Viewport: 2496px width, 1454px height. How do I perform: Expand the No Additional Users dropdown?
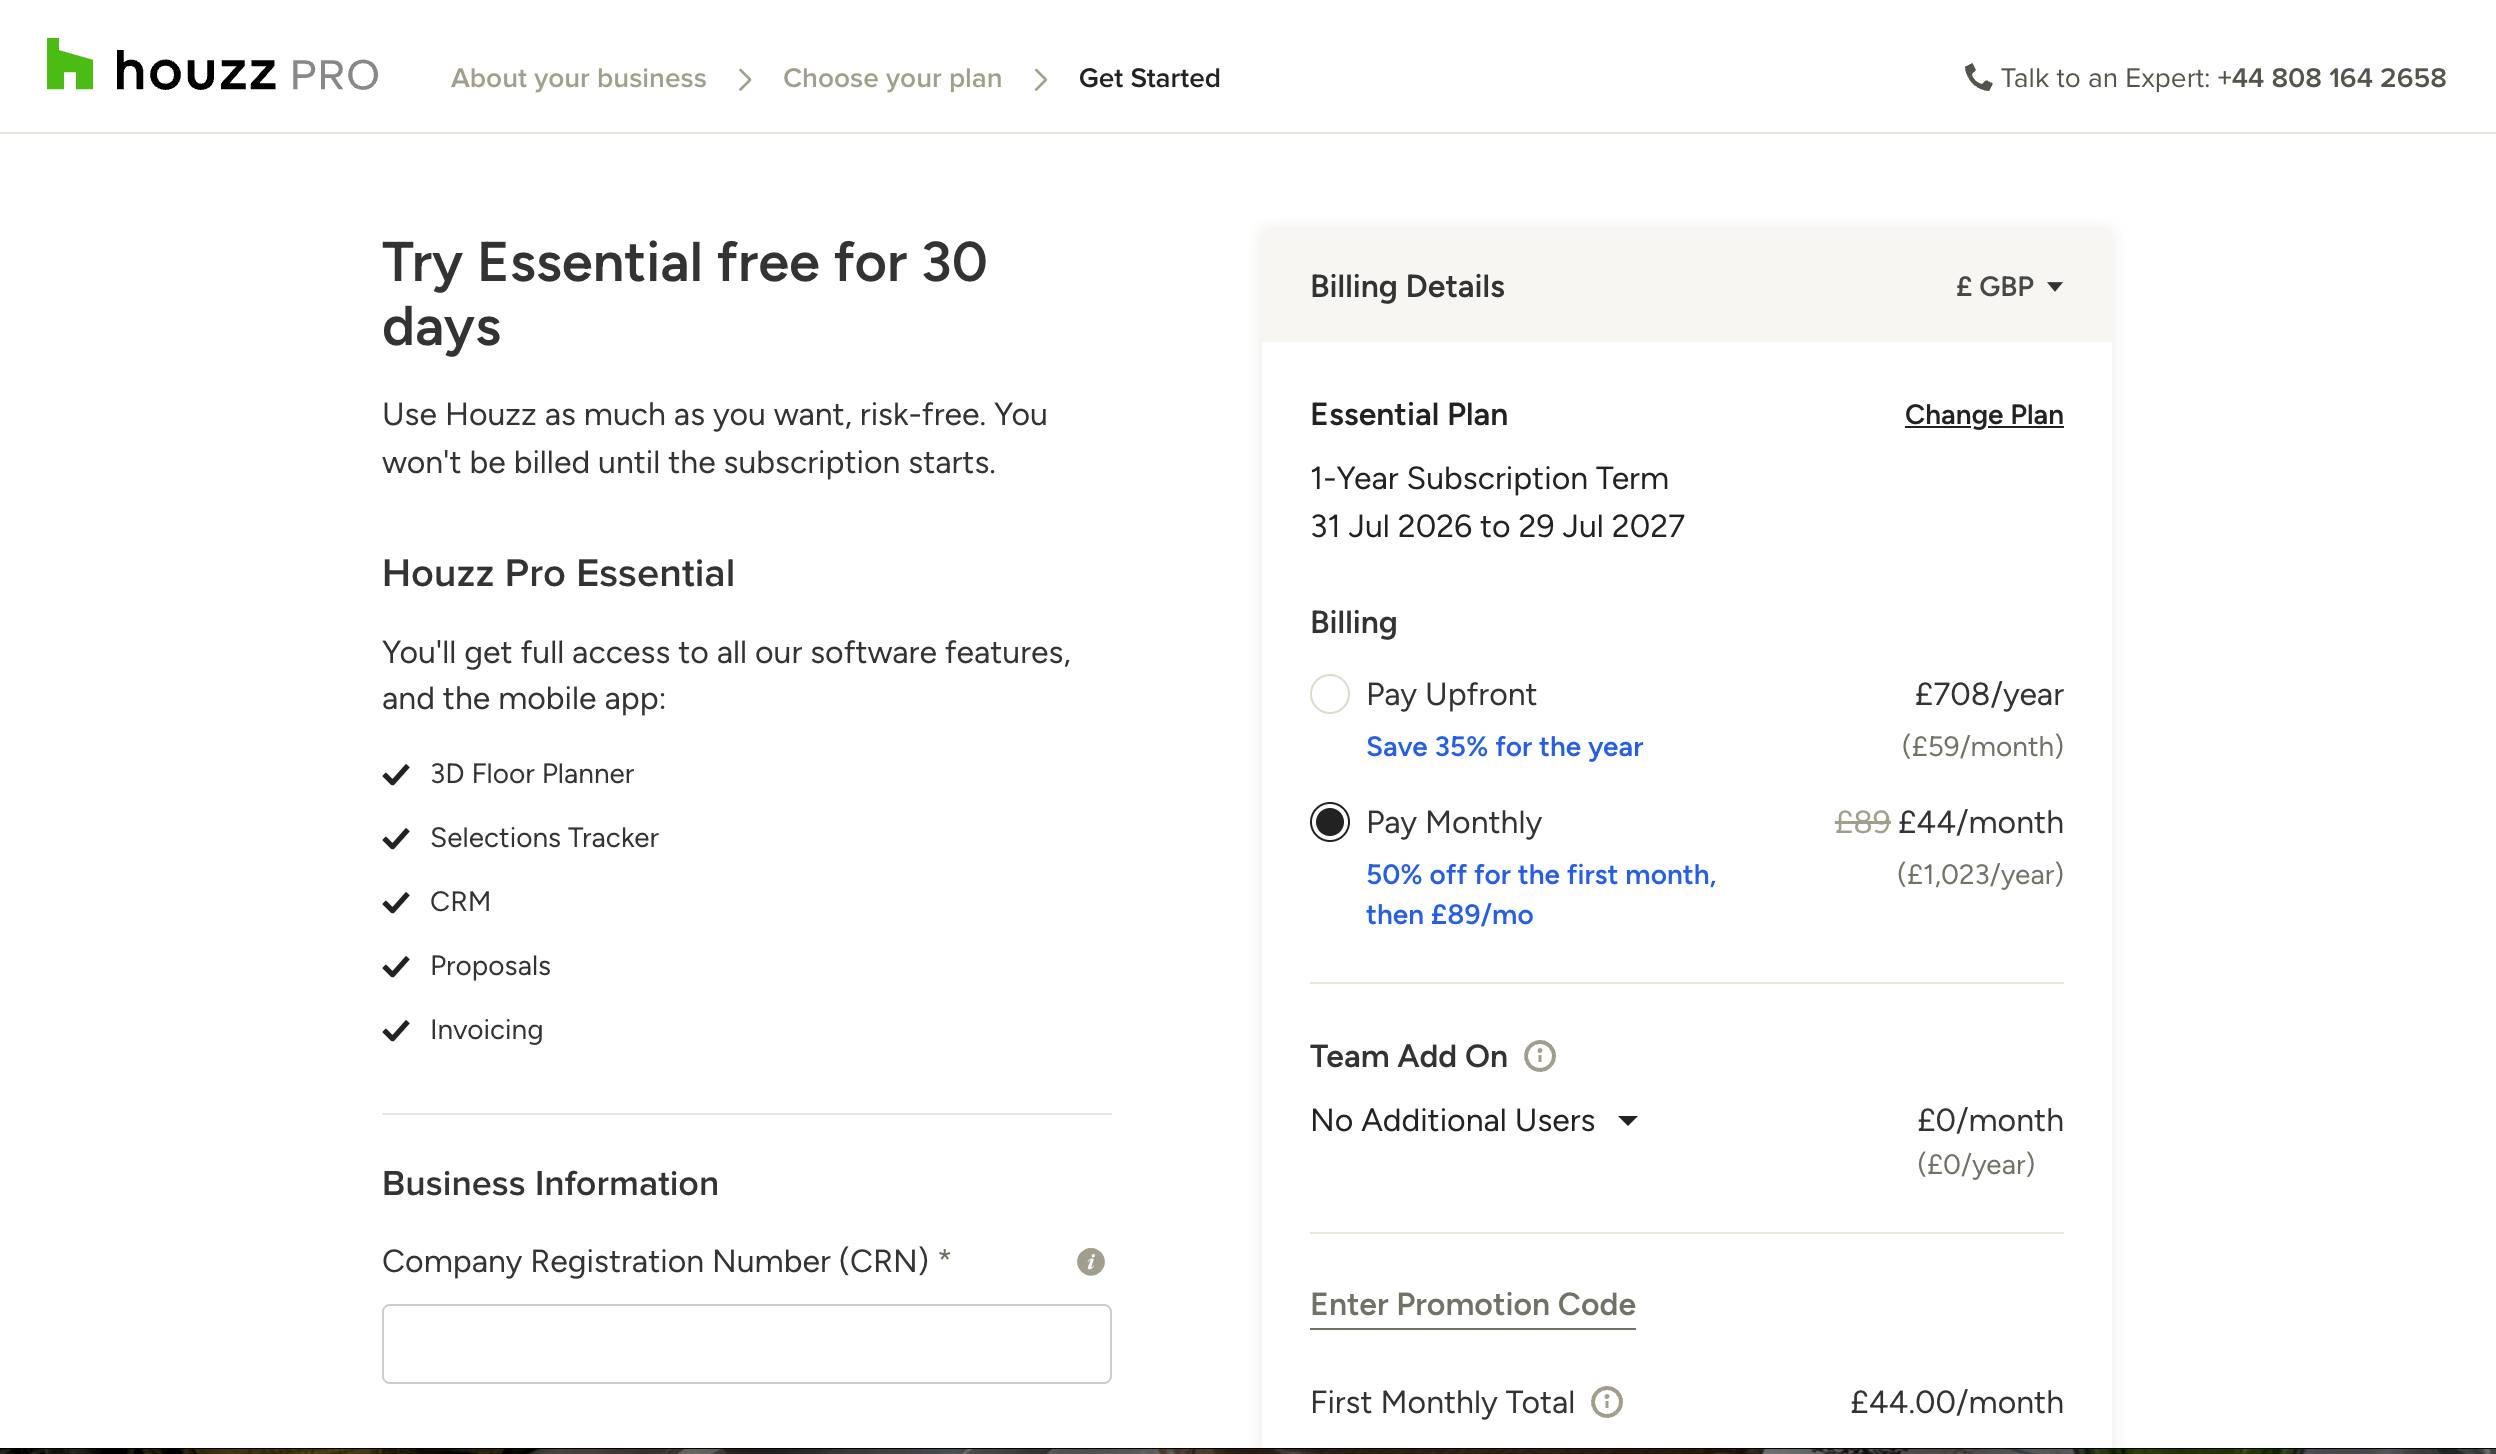coord(1474,1120)
